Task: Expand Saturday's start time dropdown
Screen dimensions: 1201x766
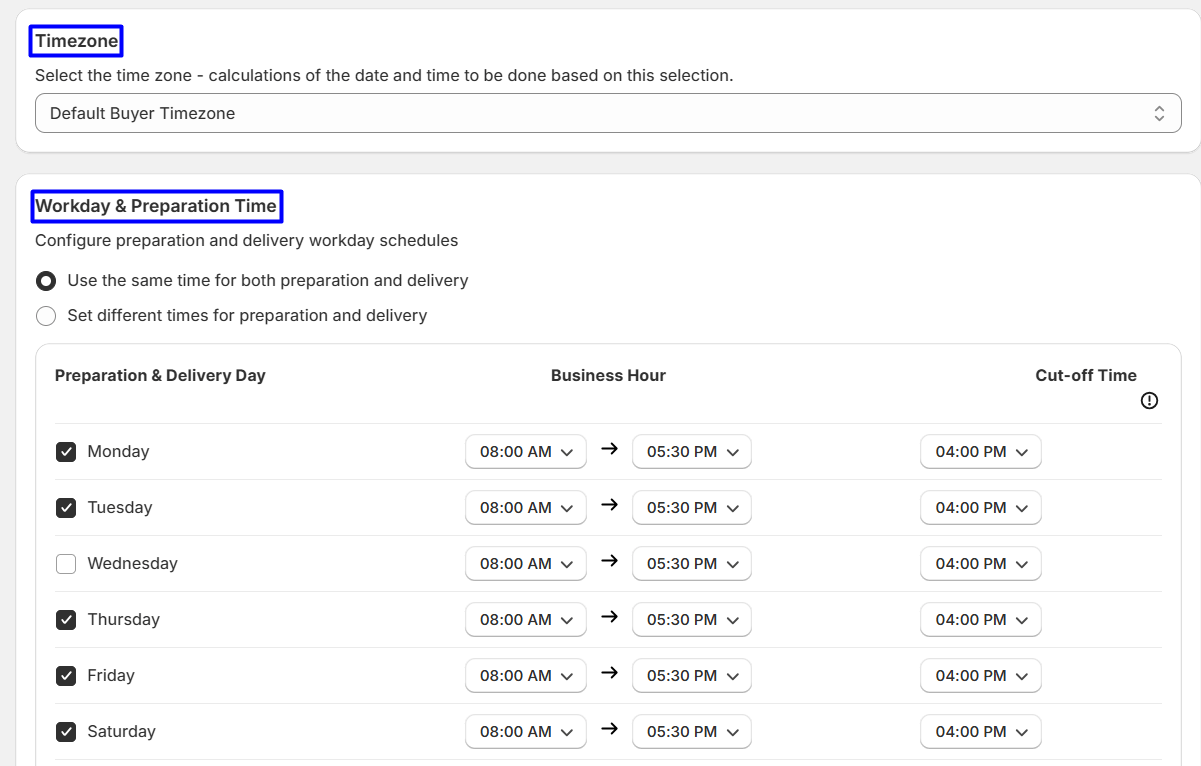Action: tap(525, 732)
